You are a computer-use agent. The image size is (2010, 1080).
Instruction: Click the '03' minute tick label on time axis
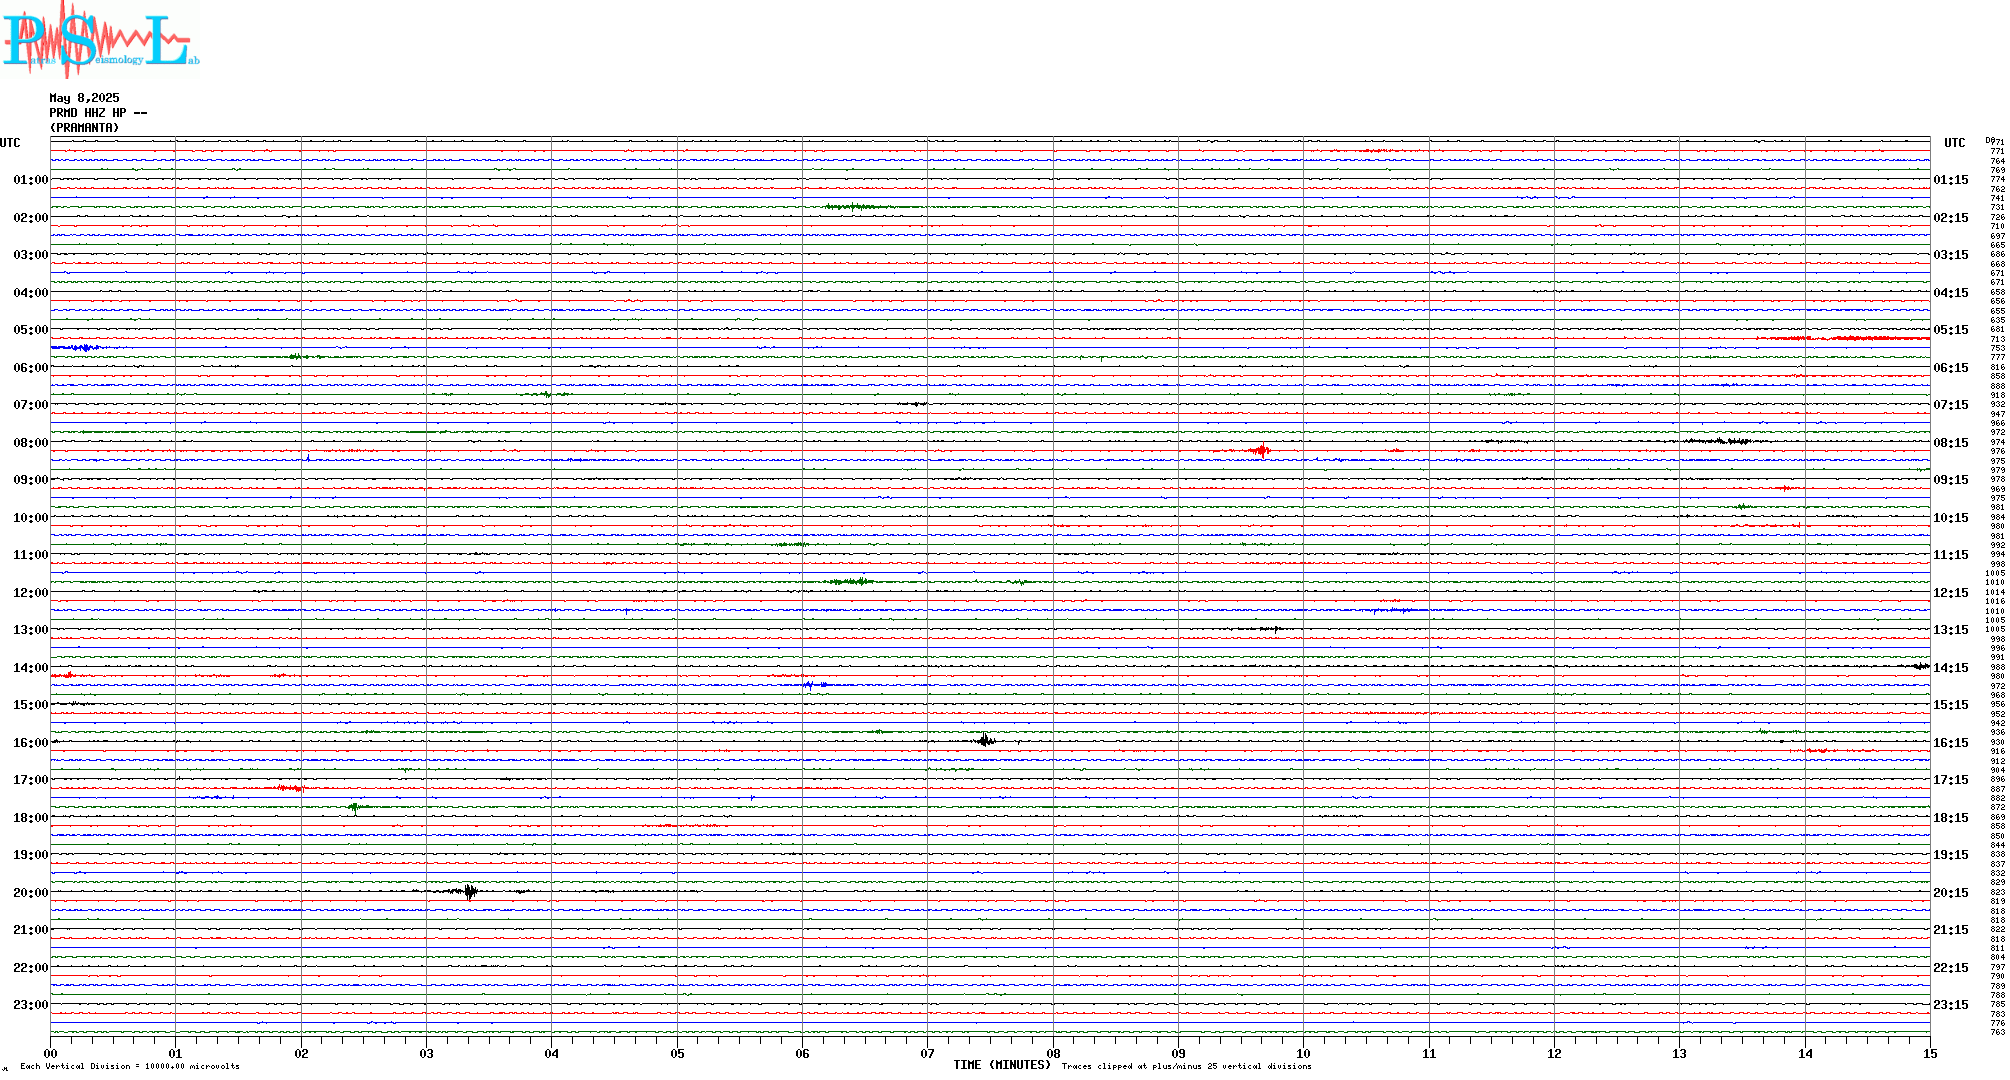point(427,1053)
